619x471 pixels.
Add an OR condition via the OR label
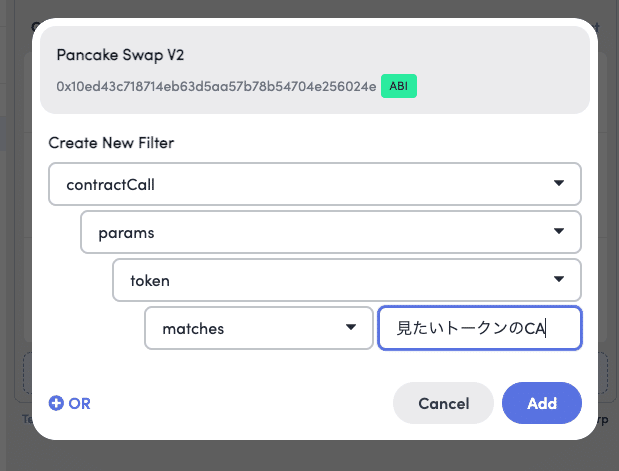[x=79, y=403]
